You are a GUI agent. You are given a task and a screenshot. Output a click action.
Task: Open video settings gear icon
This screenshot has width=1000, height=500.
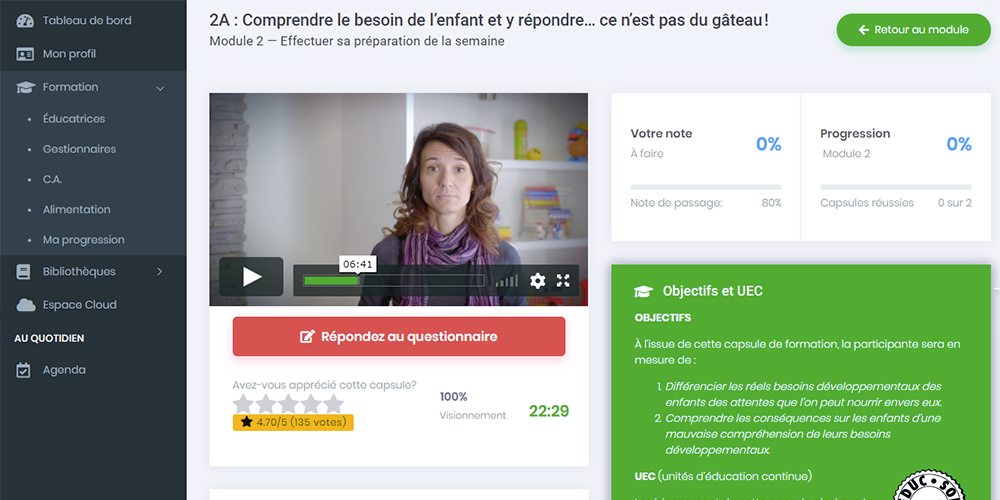click(538, 281)
